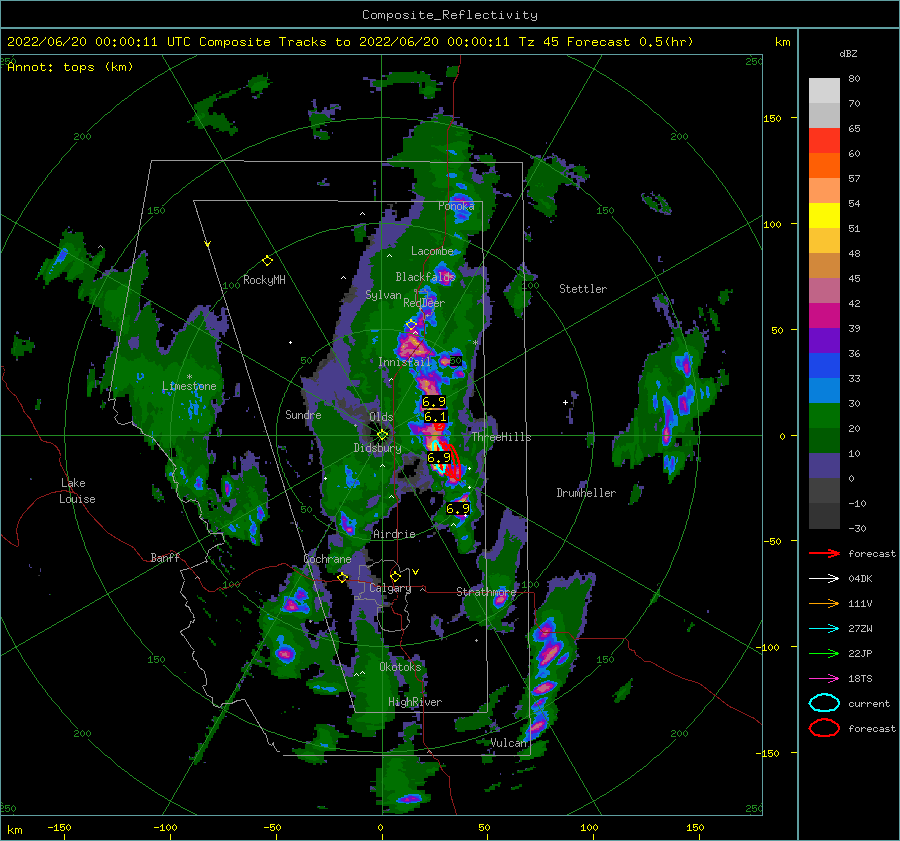Click the Calgary city label
Screen dimensions: 900x841
pos(390,588)
